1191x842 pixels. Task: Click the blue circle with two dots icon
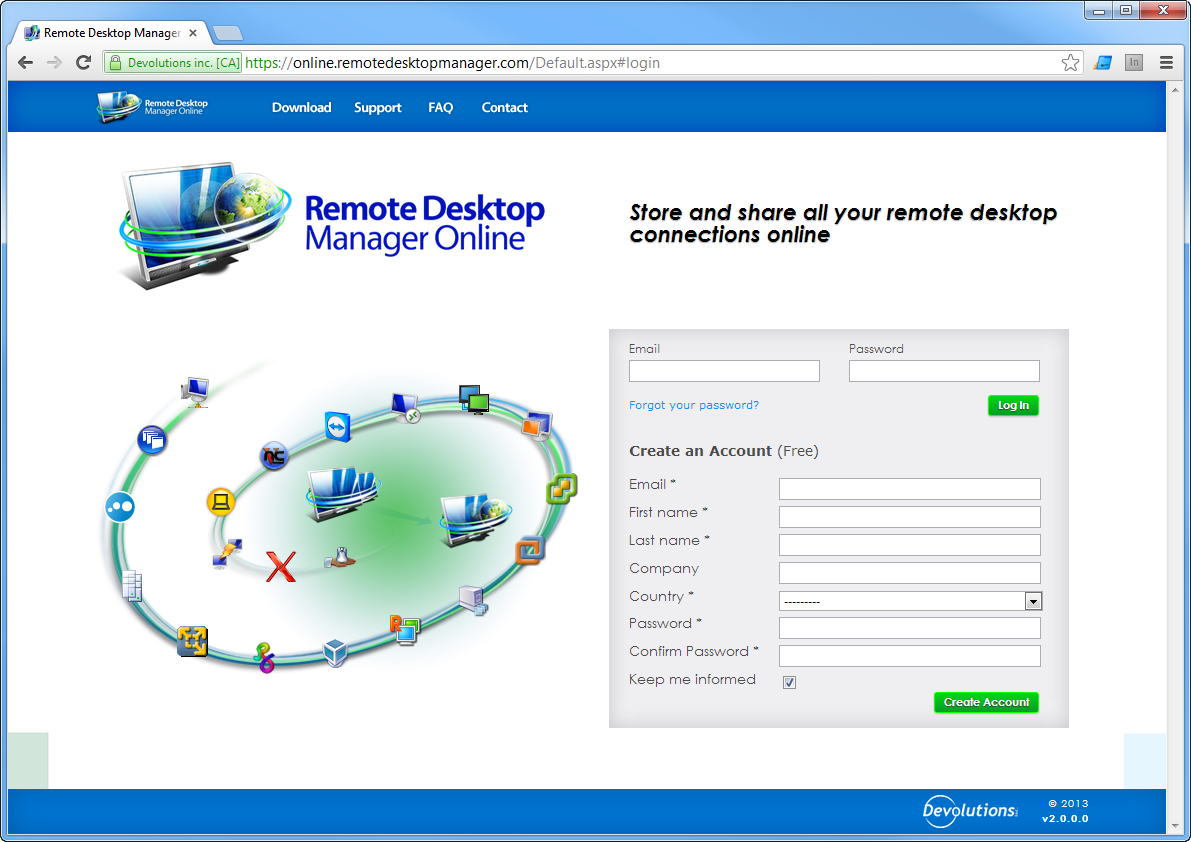tap(120, 507)
